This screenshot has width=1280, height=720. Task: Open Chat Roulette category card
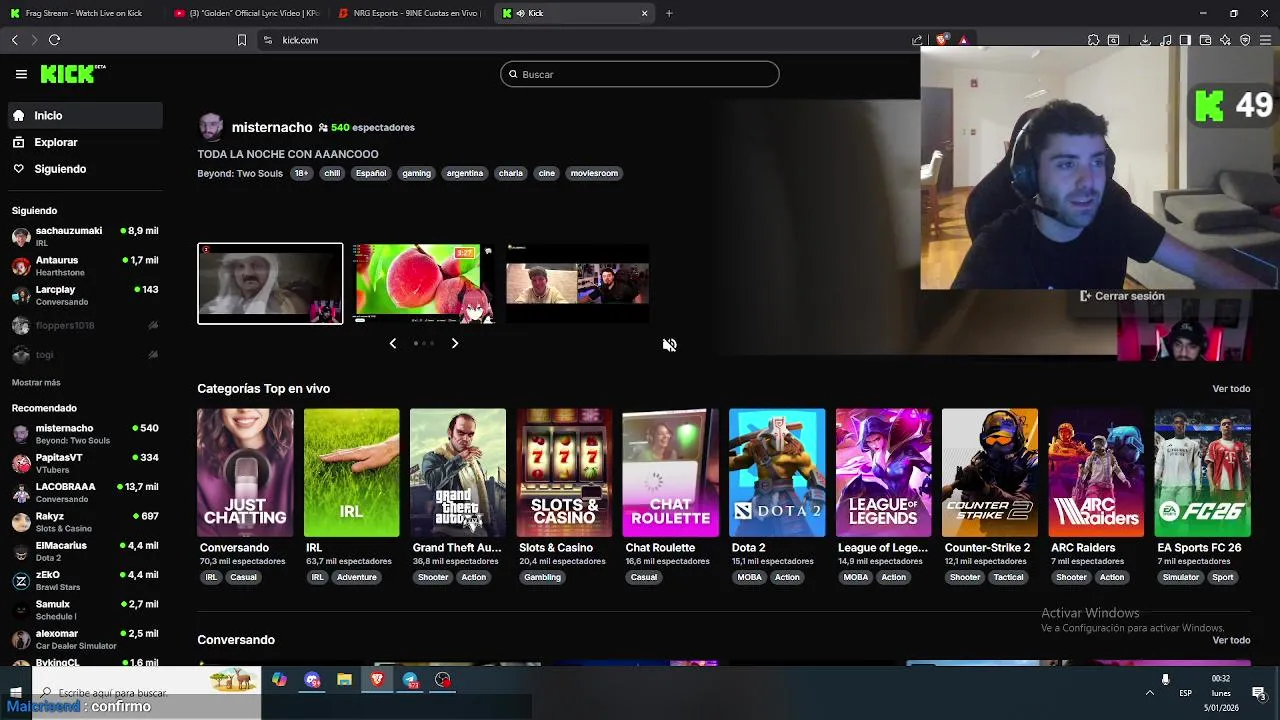(670, 473)
